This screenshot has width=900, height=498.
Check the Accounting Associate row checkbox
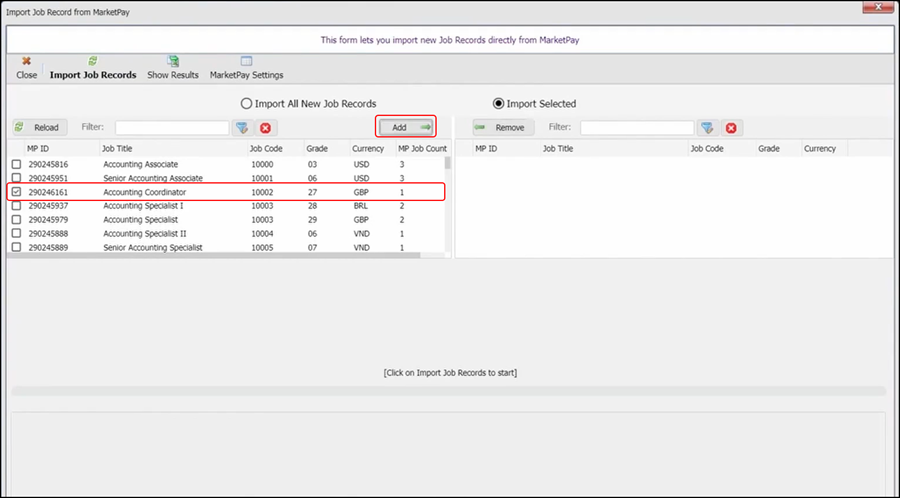16,164
